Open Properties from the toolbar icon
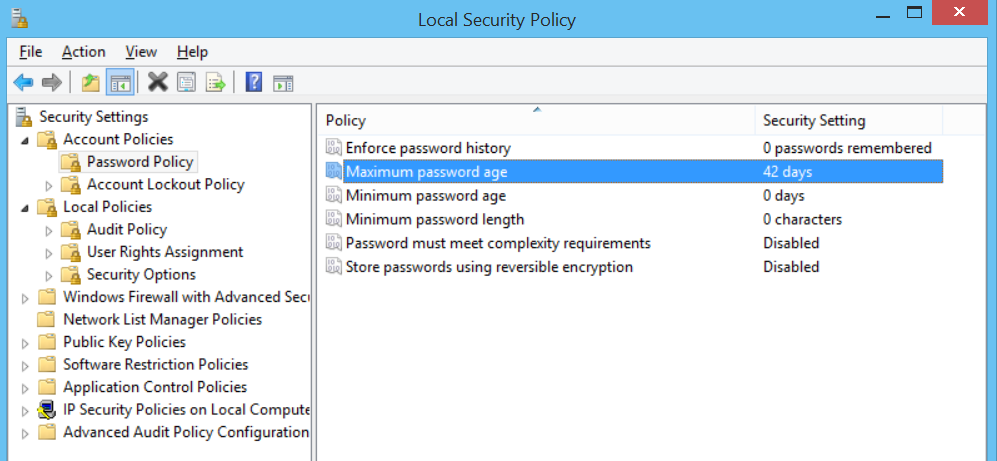 [x=186, y=82]
